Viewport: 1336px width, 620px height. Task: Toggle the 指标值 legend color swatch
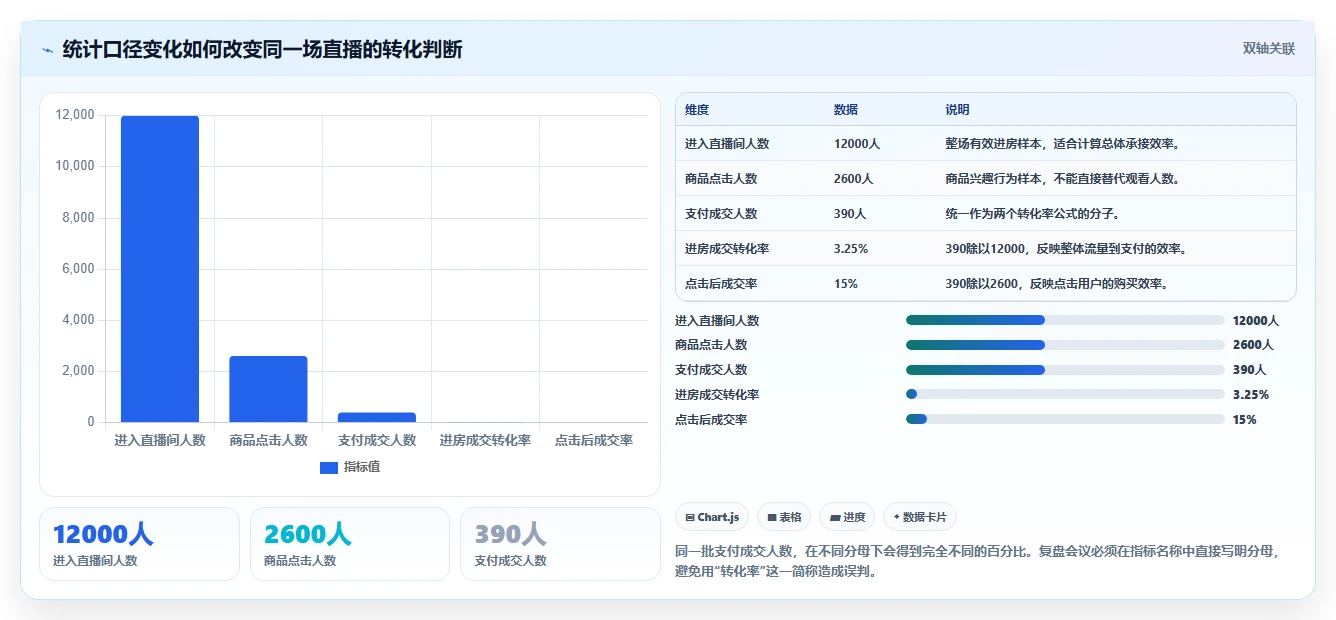329,467
